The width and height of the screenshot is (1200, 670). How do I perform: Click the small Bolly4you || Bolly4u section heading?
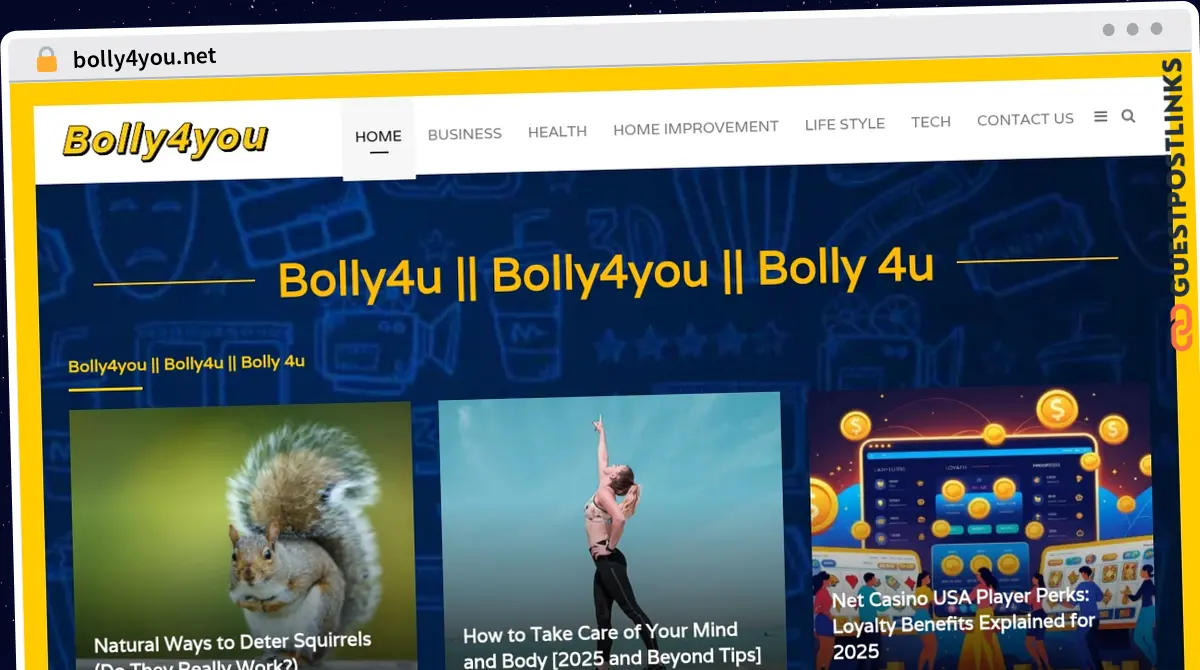coord(187,364)
